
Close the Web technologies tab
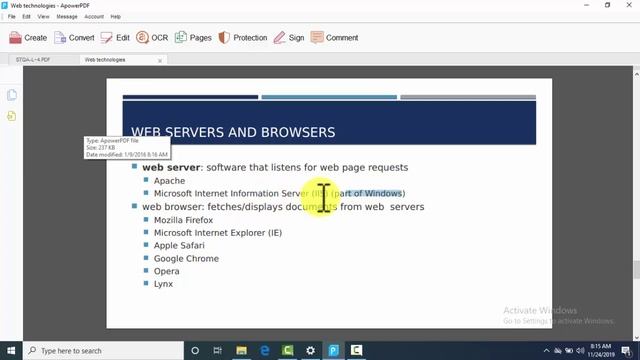(160, 60)
